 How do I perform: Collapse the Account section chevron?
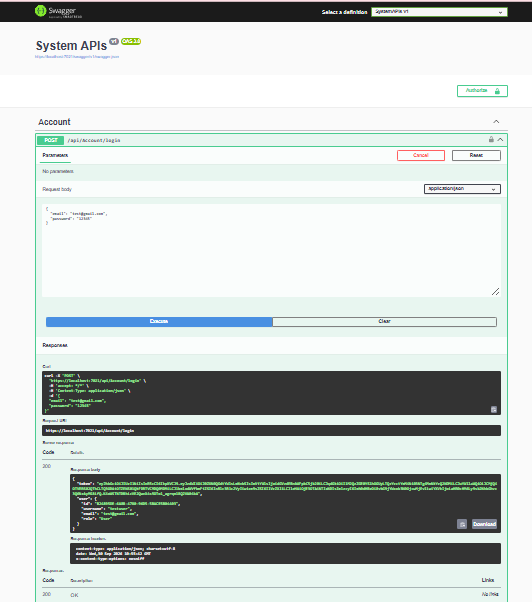496,122
